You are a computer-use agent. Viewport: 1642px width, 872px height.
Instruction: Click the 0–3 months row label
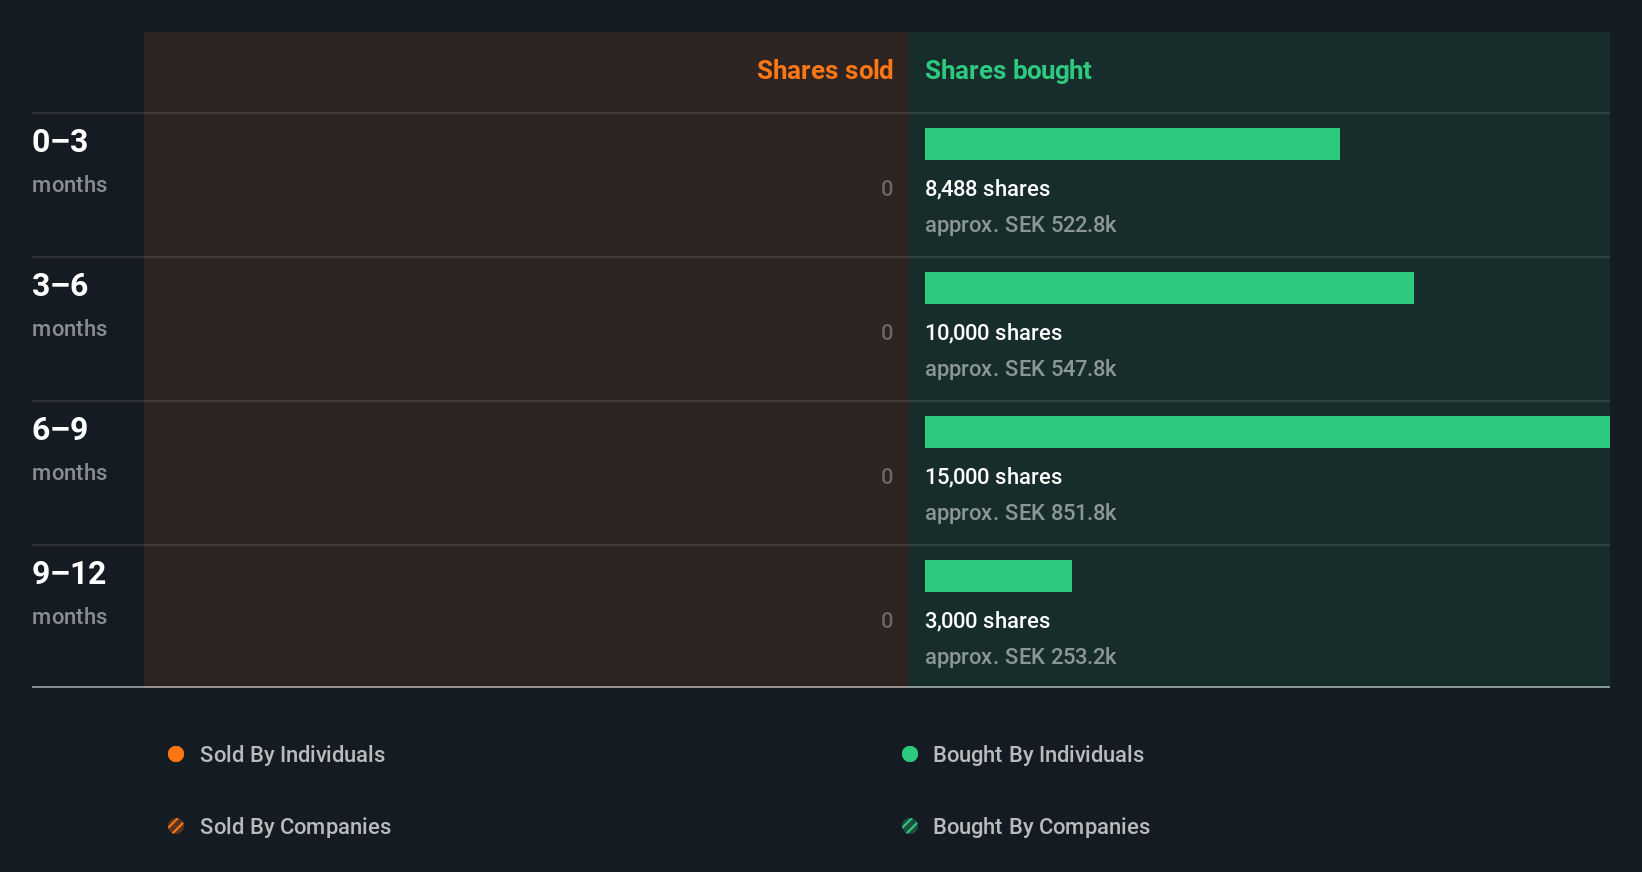click(69, 161)
